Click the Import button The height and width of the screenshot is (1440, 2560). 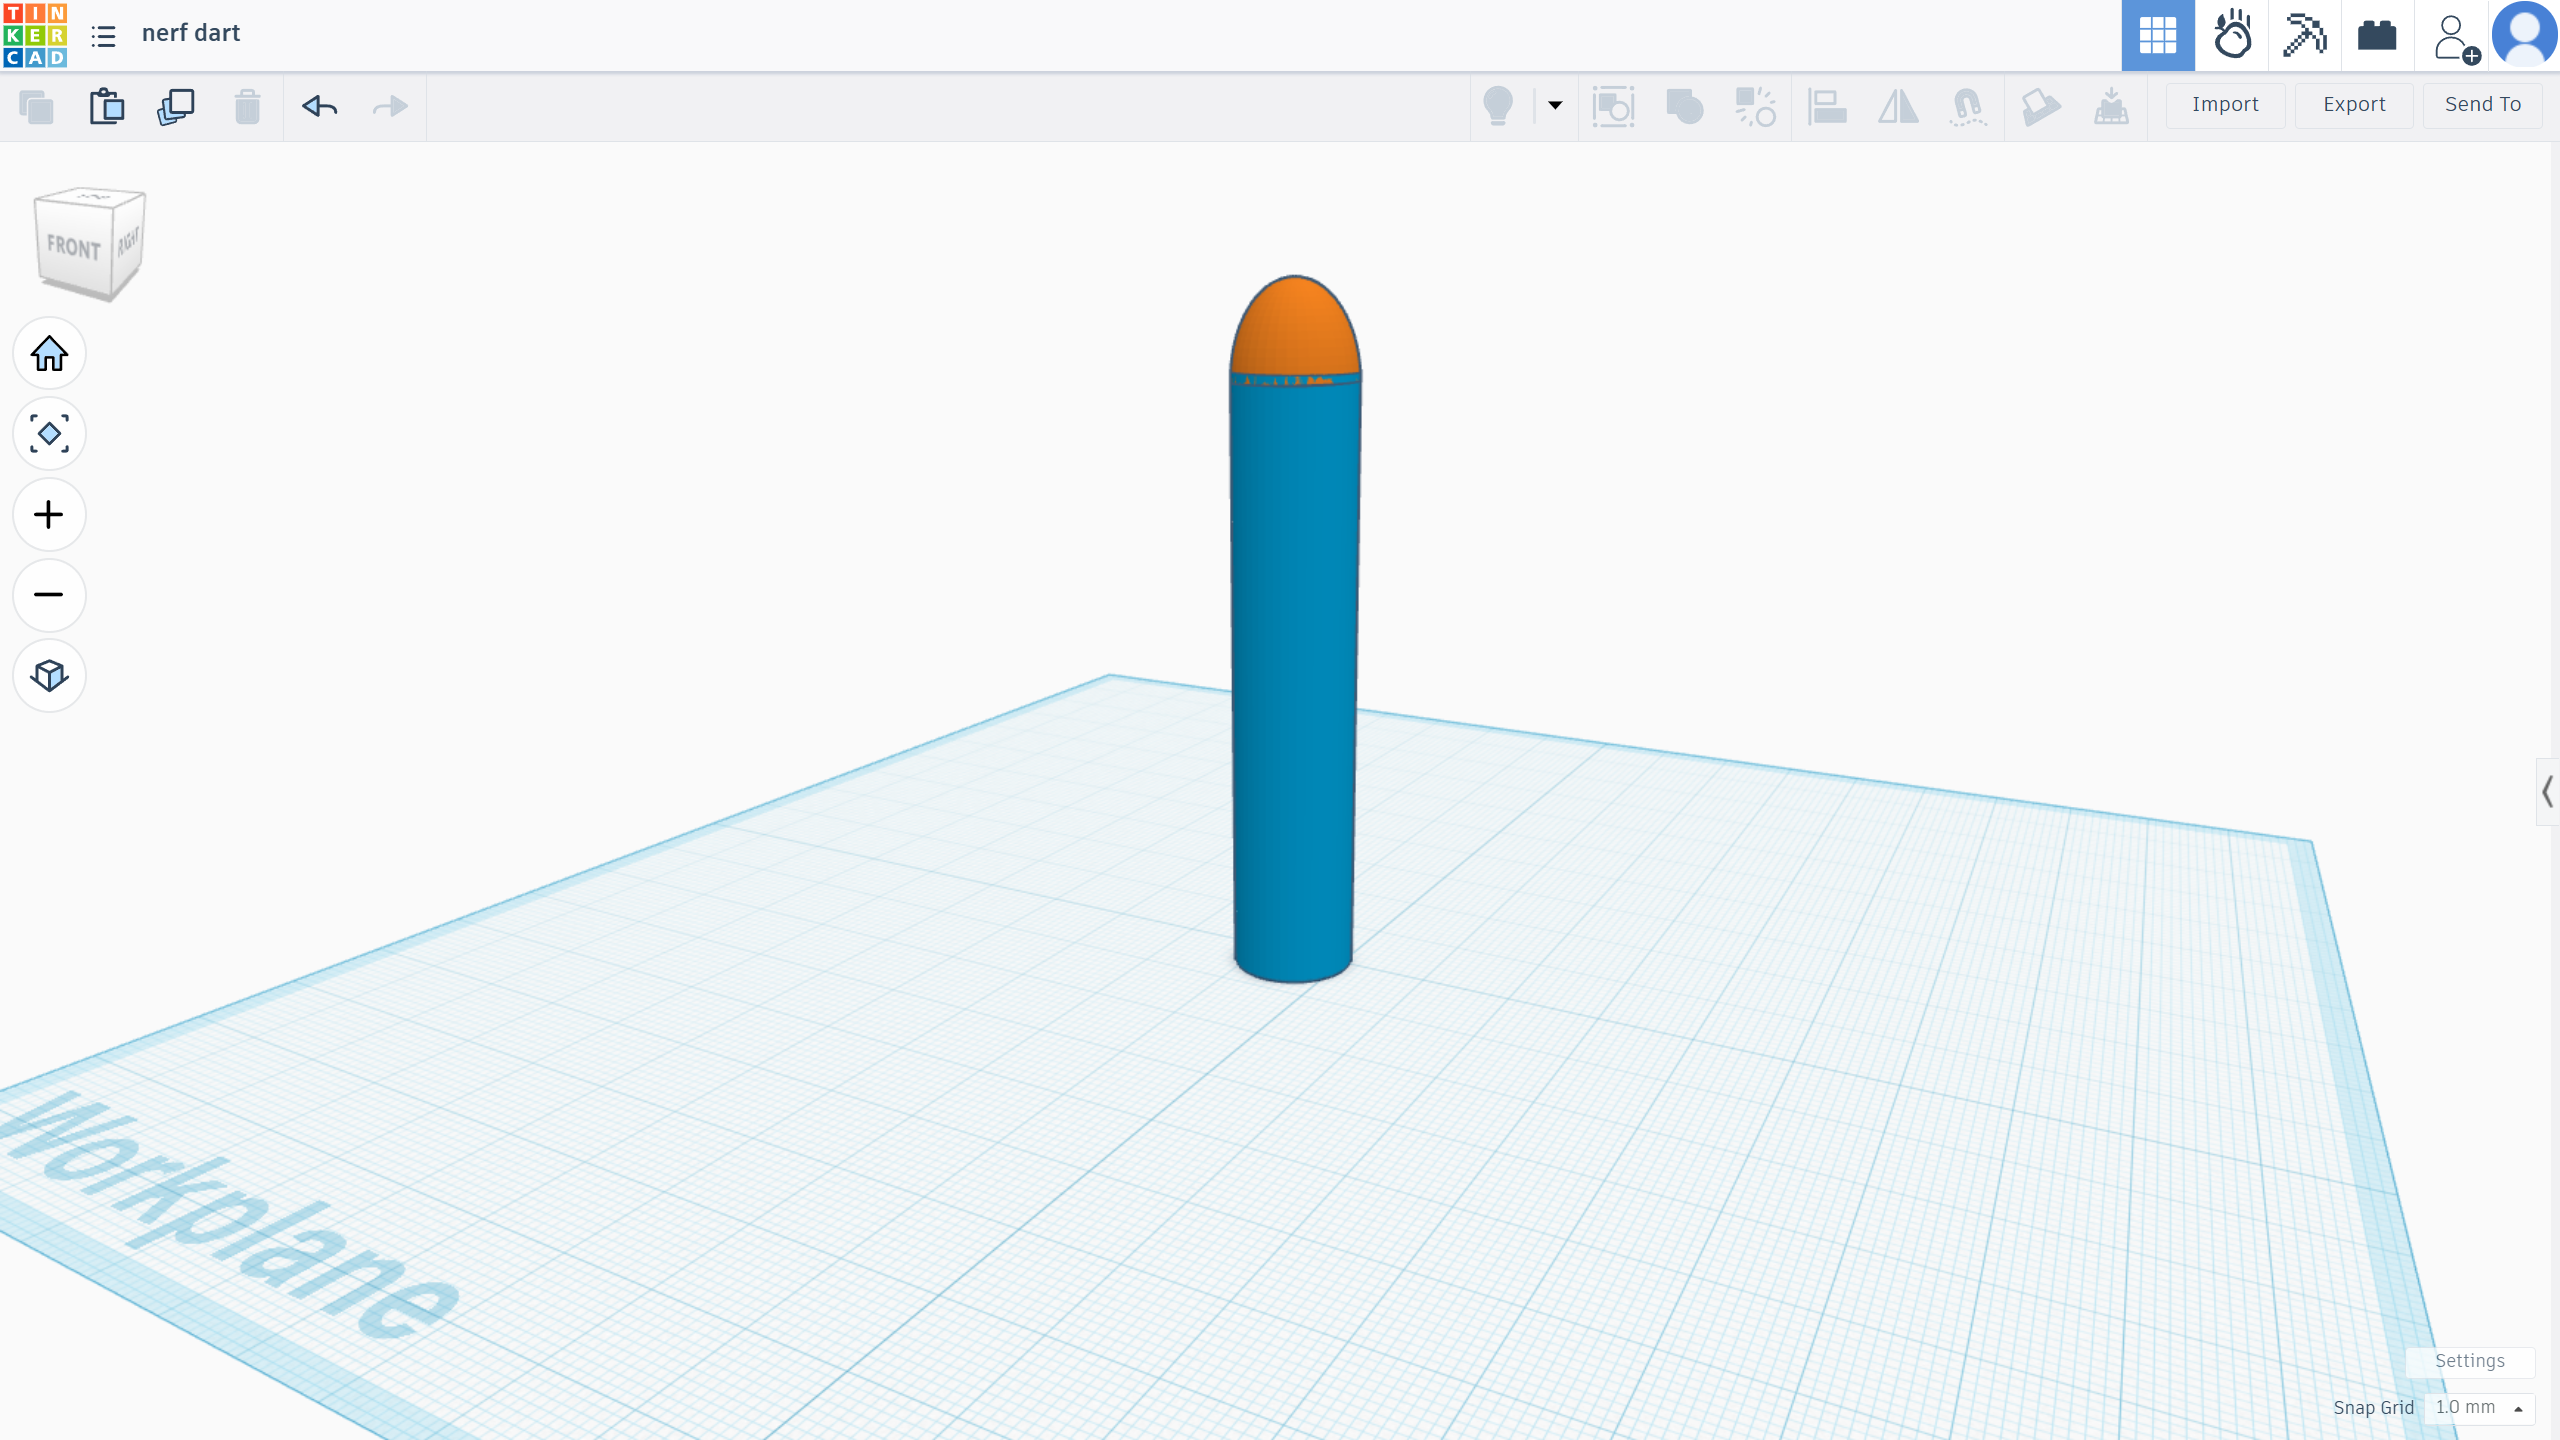(2225, 105)
